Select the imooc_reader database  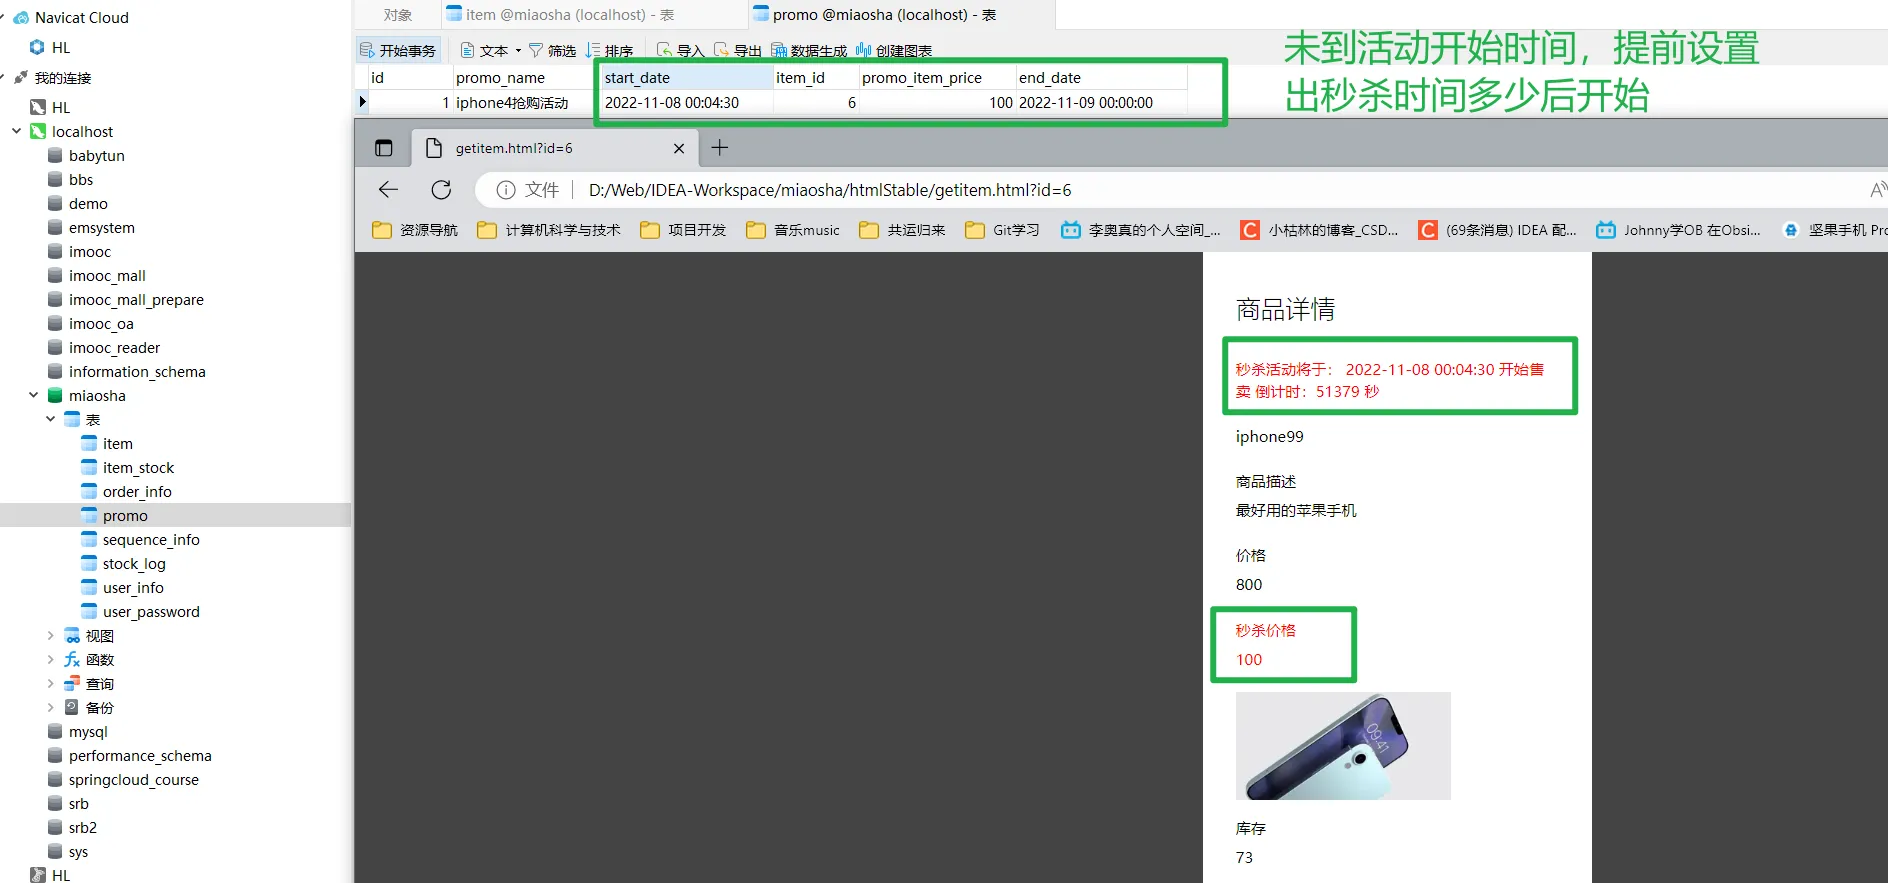(x=114, y=348)
